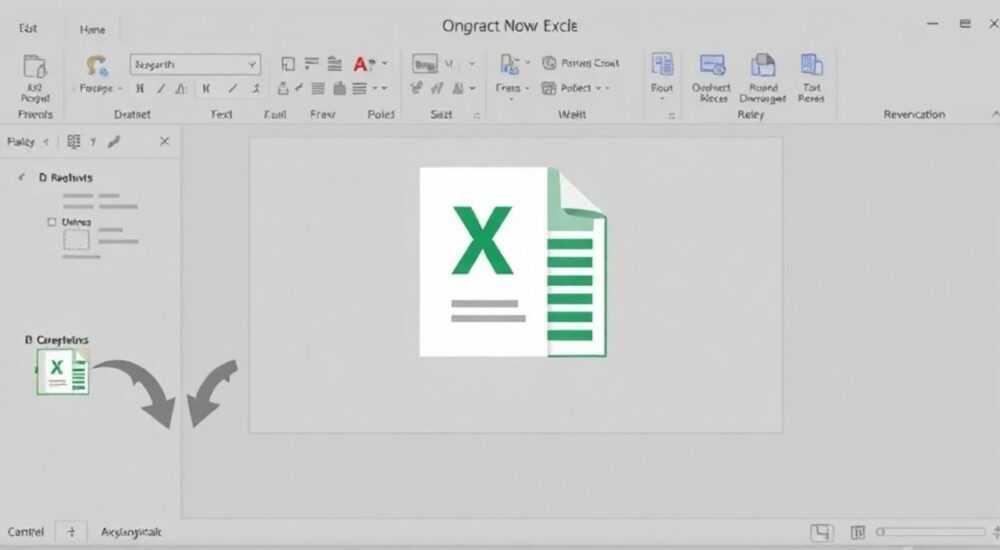Click the italic slash icon right of Facepe
The width and height of the screenshot is (1000, 550).
161,89
